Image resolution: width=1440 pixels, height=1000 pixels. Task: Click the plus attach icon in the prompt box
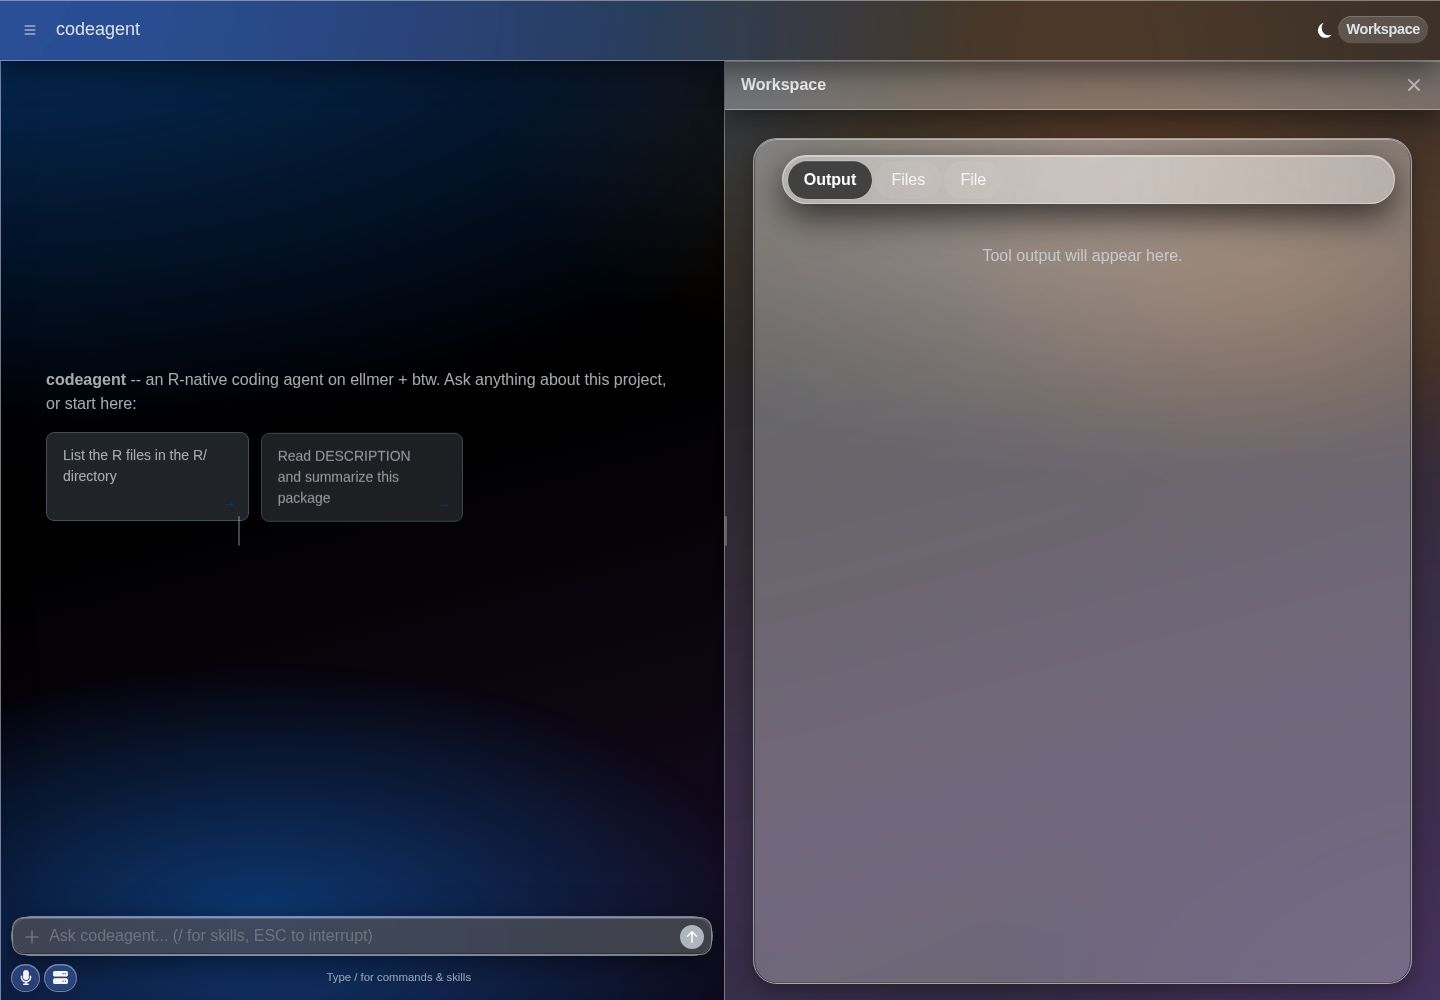tap(32, 937)
